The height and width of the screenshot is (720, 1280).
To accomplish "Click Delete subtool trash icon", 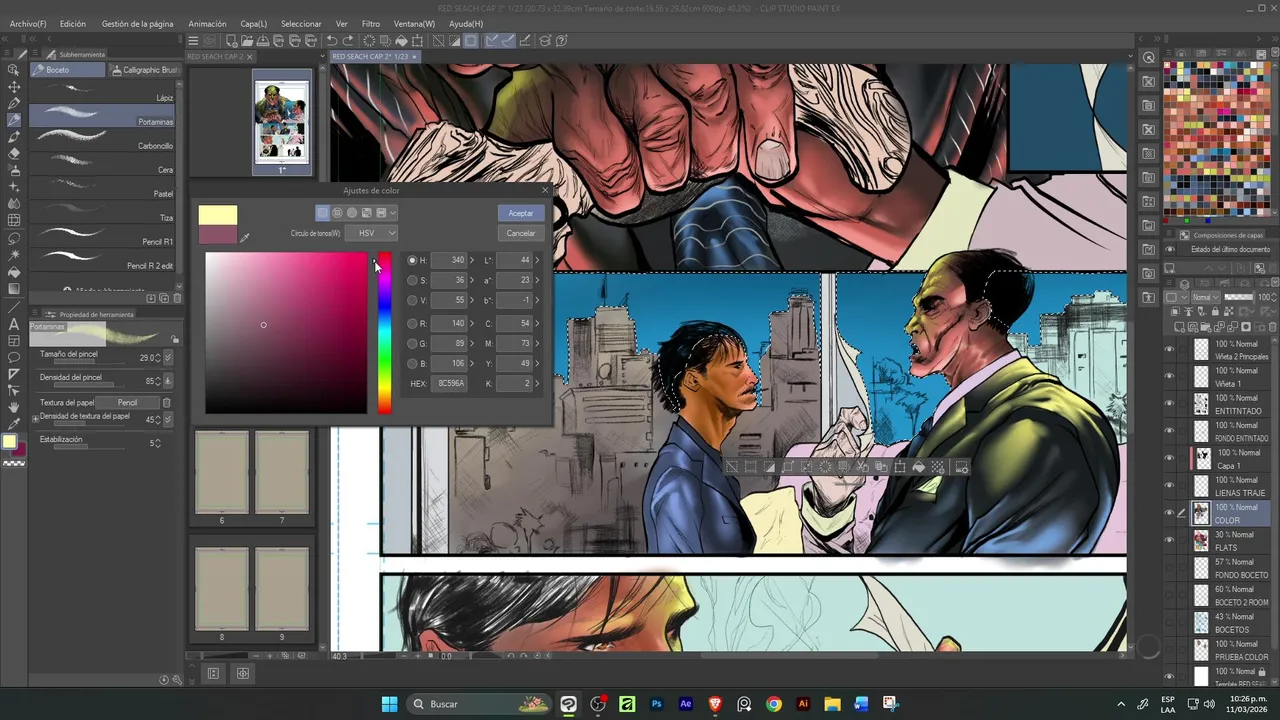I will 177,298.
